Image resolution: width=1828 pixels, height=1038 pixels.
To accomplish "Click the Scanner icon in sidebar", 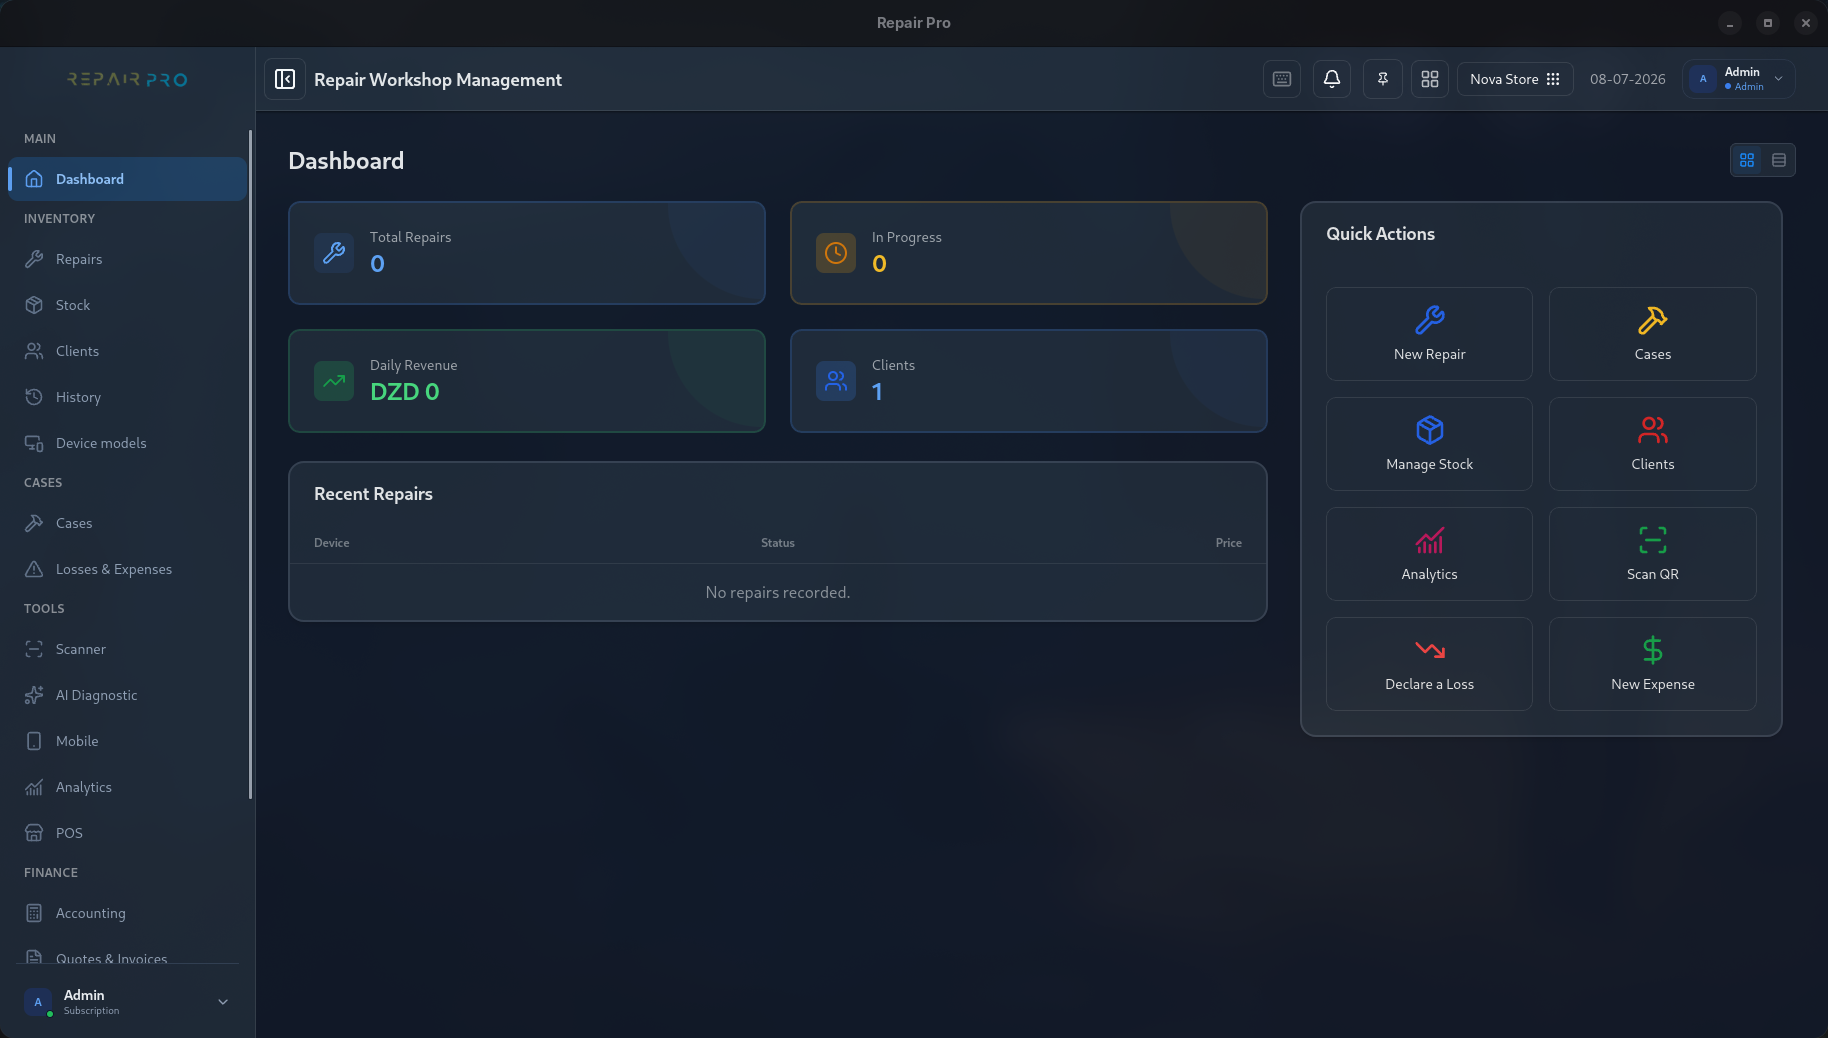I will (34, 649).
